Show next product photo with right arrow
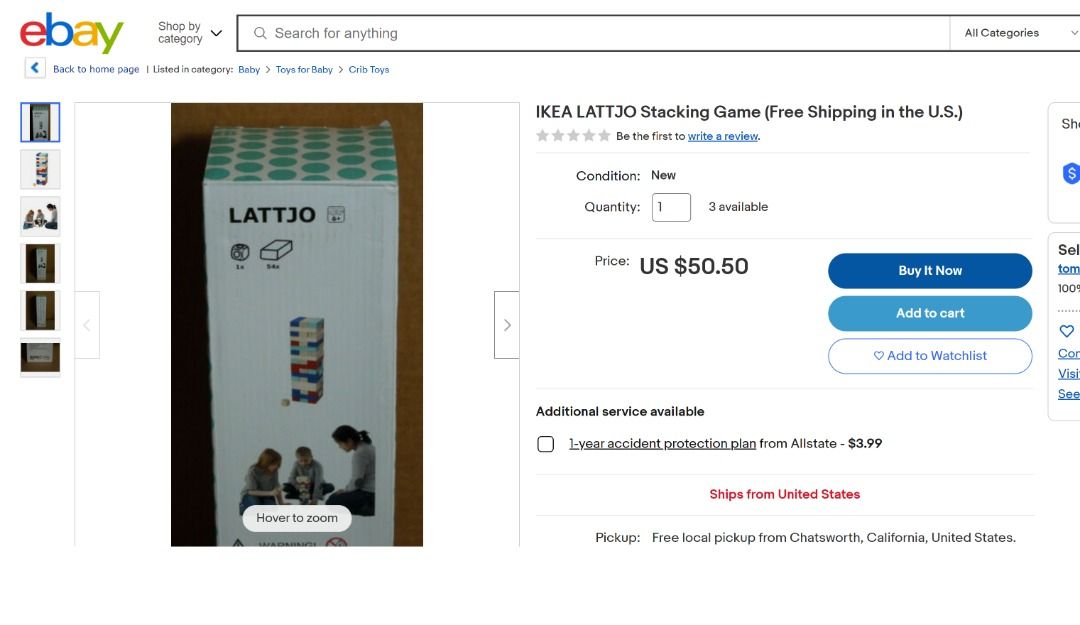 507,324
